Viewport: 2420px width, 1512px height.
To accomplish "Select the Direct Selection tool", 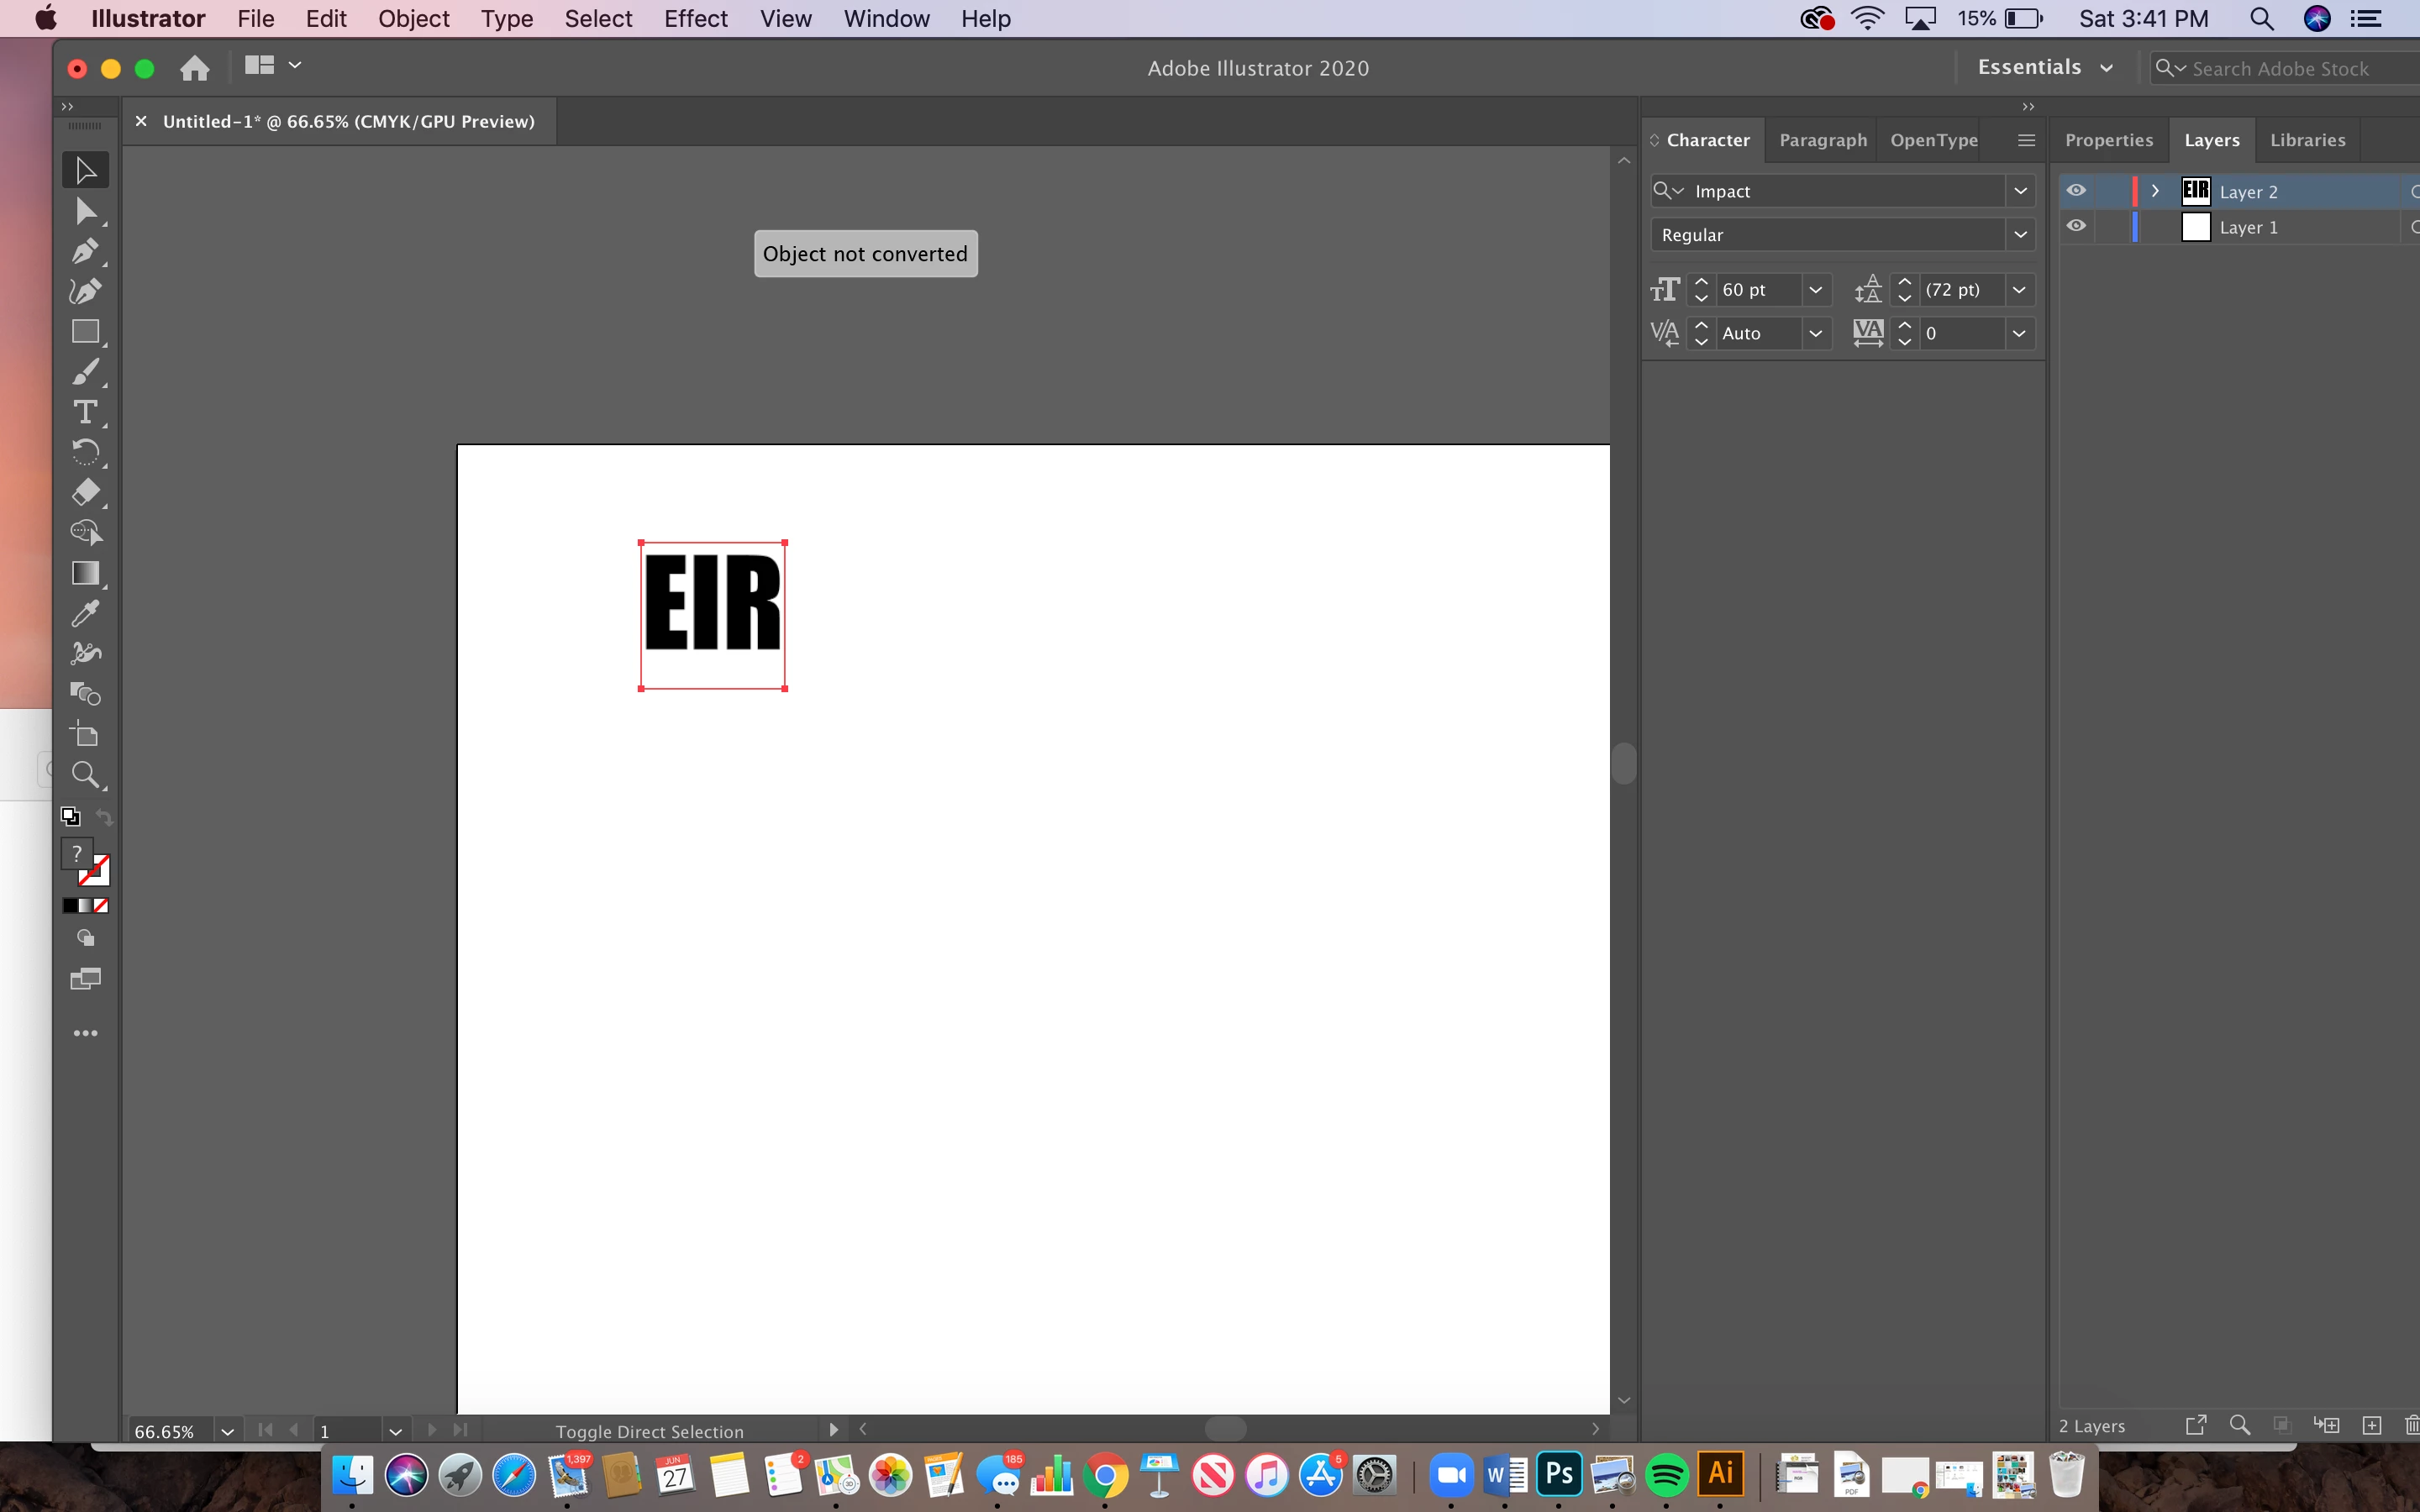I will click(x=85, y=211).
